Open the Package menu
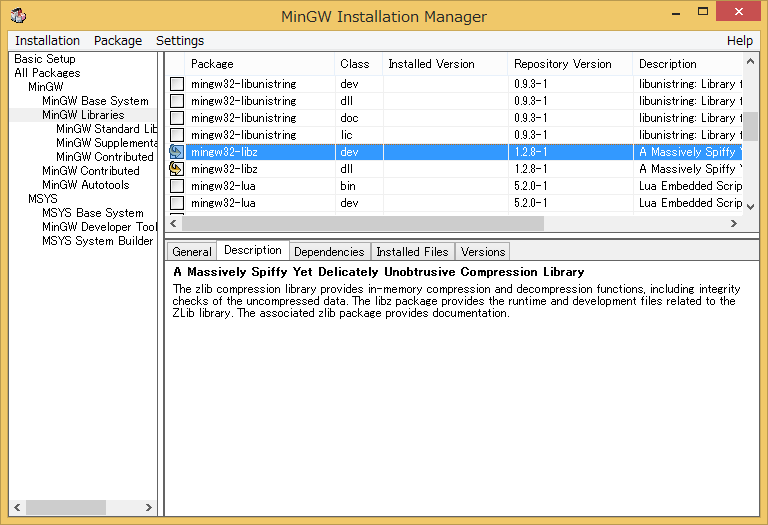The image size is (768, 525). pos(118,41)
